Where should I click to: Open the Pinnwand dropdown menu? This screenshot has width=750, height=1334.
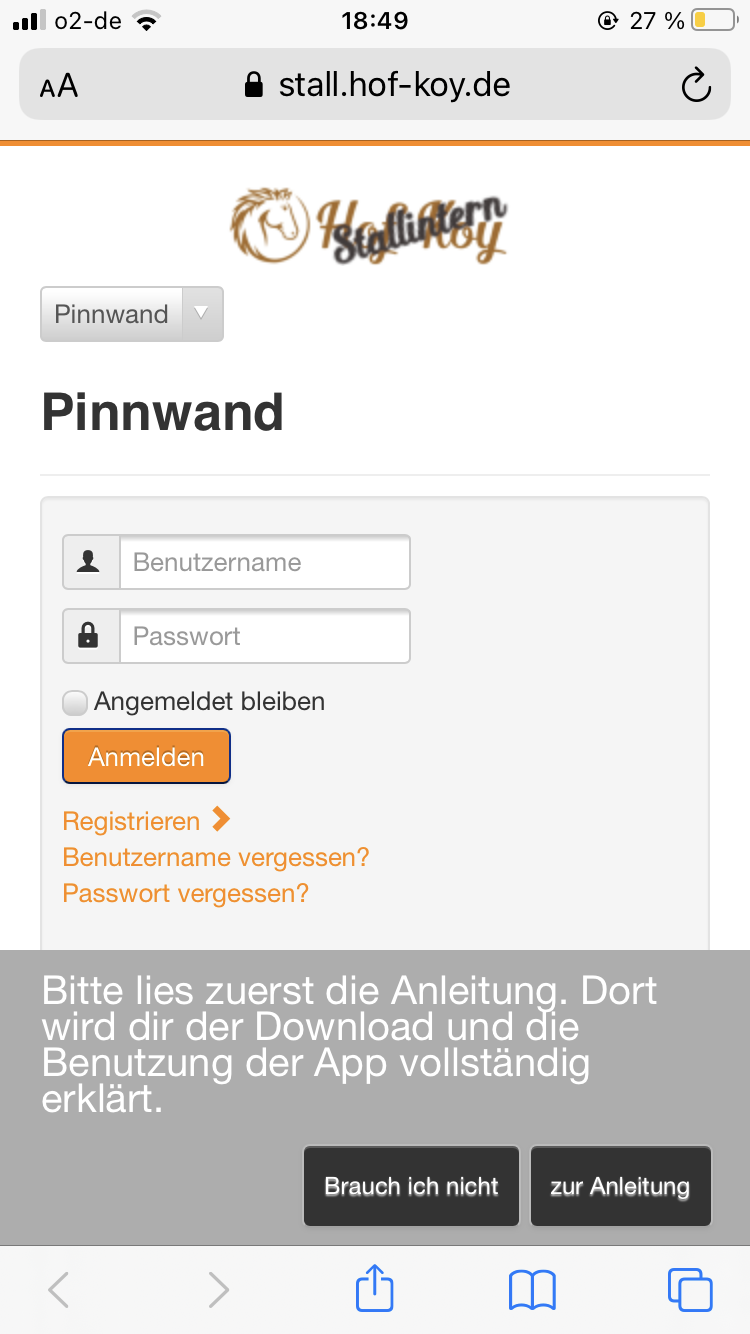point(131,314)
